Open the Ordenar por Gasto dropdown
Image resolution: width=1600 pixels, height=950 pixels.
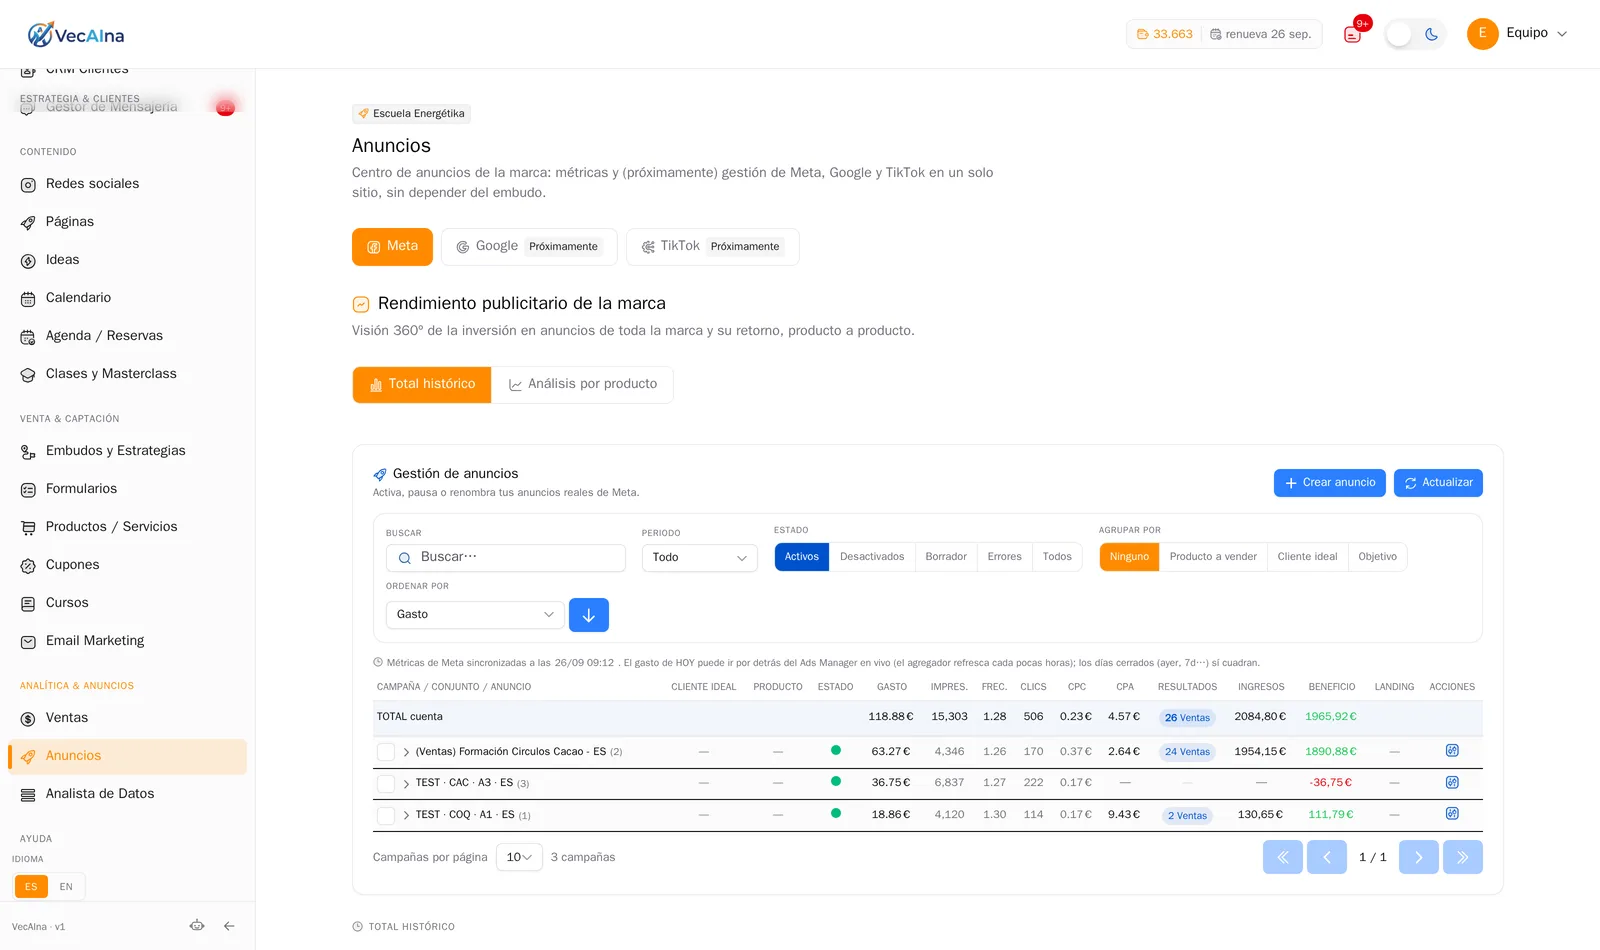coord(475,615)
